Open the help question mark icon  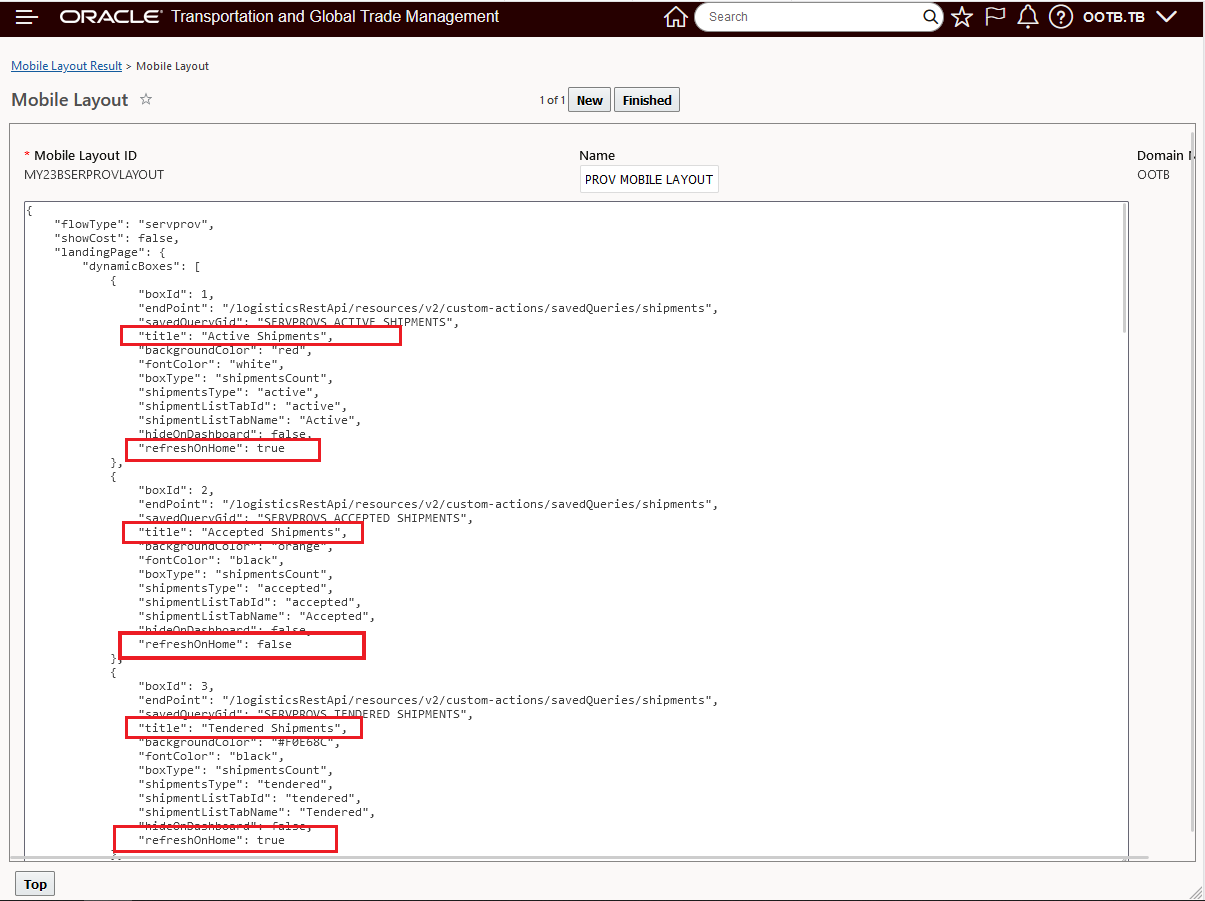click(x=1061, y=17)
